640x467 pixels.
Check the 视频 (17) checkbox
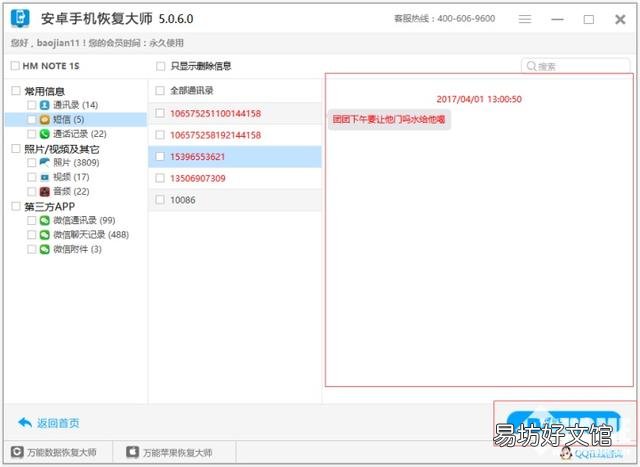click(x=31, y=177)
